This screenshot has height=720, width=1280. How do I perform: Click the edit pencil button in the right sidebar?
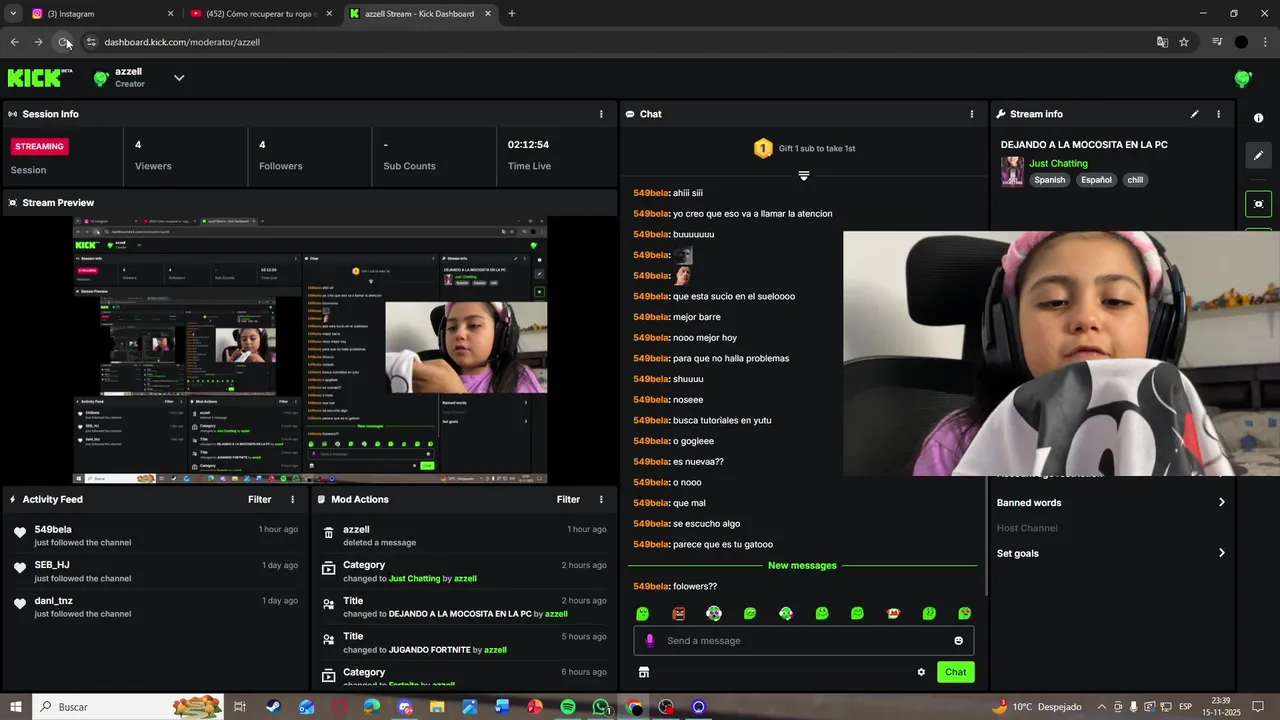(x=1258, y=156)
